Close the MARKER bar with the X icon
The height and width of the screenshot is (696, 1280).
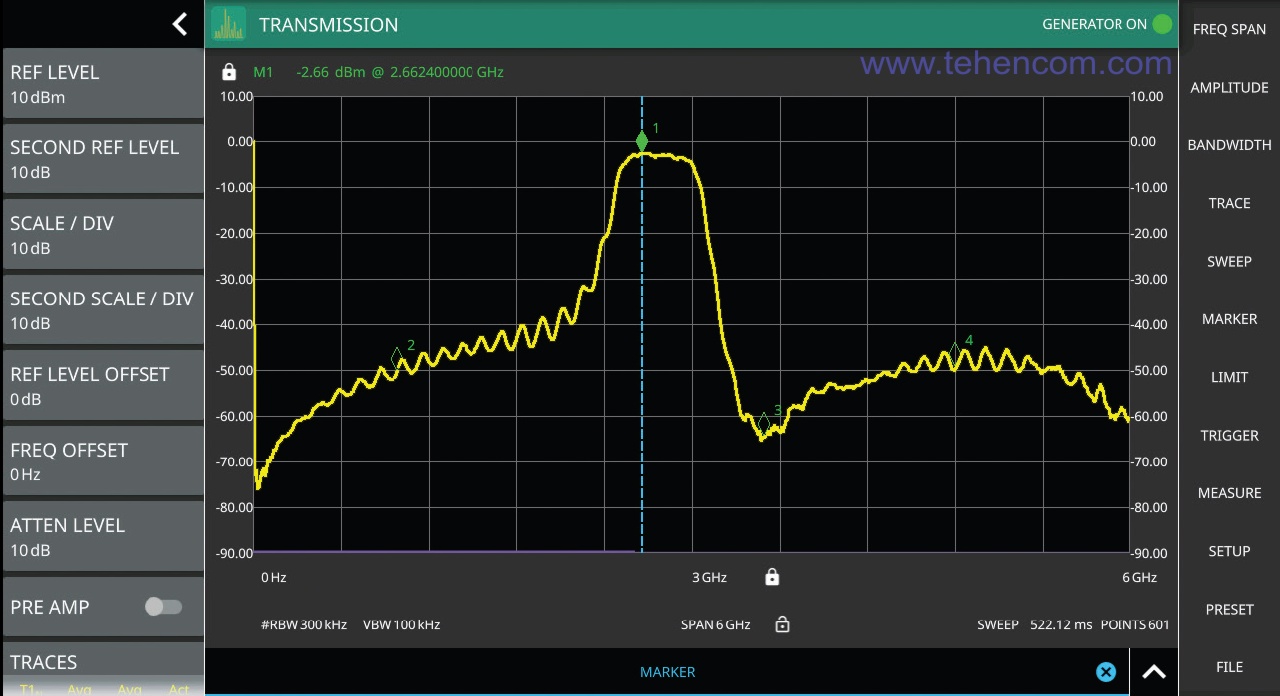1105,672
